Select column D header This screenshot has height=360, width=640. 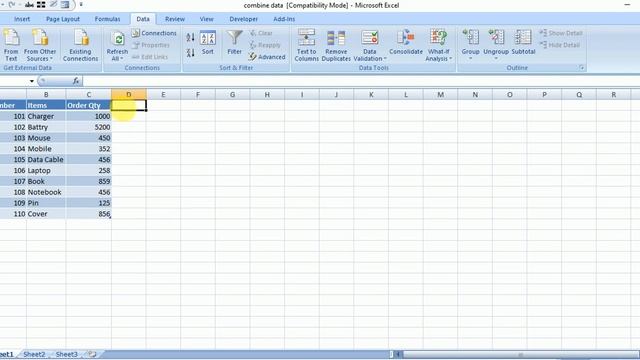click(129, 95)
